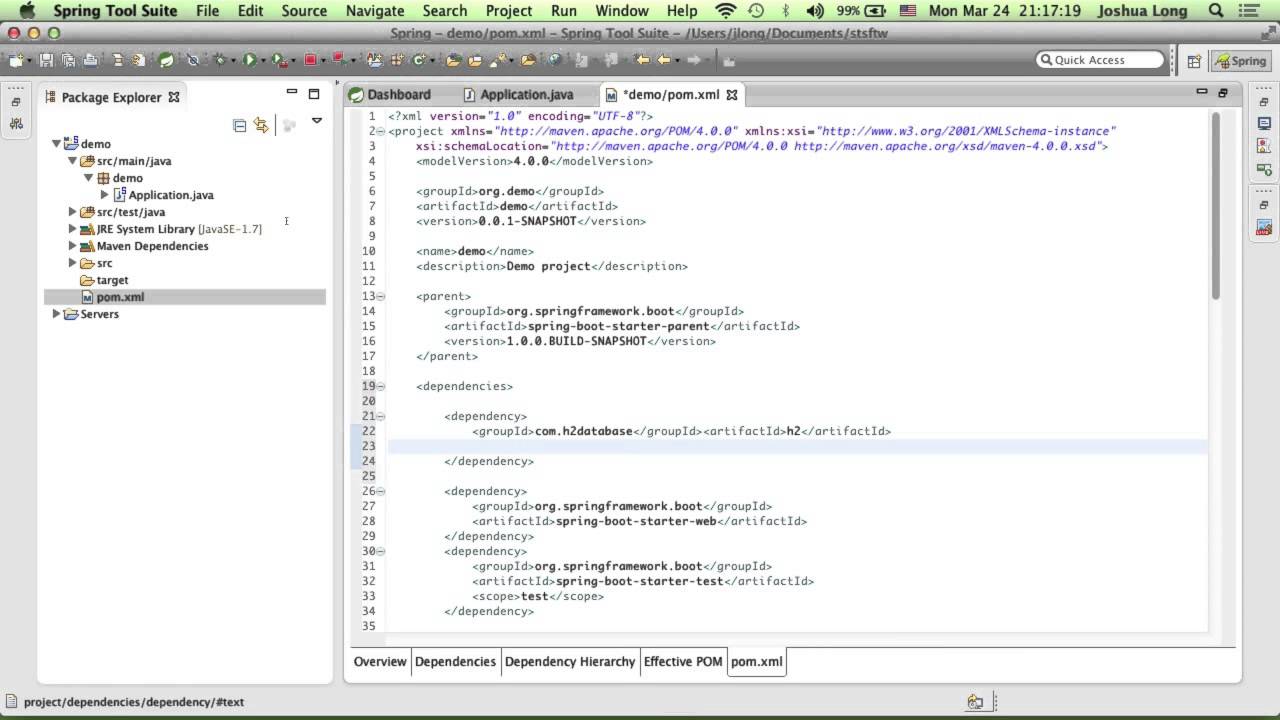Open the Project menu
Image resolution: width=1280 pixels, height=720 pixels.
(509, 11)
